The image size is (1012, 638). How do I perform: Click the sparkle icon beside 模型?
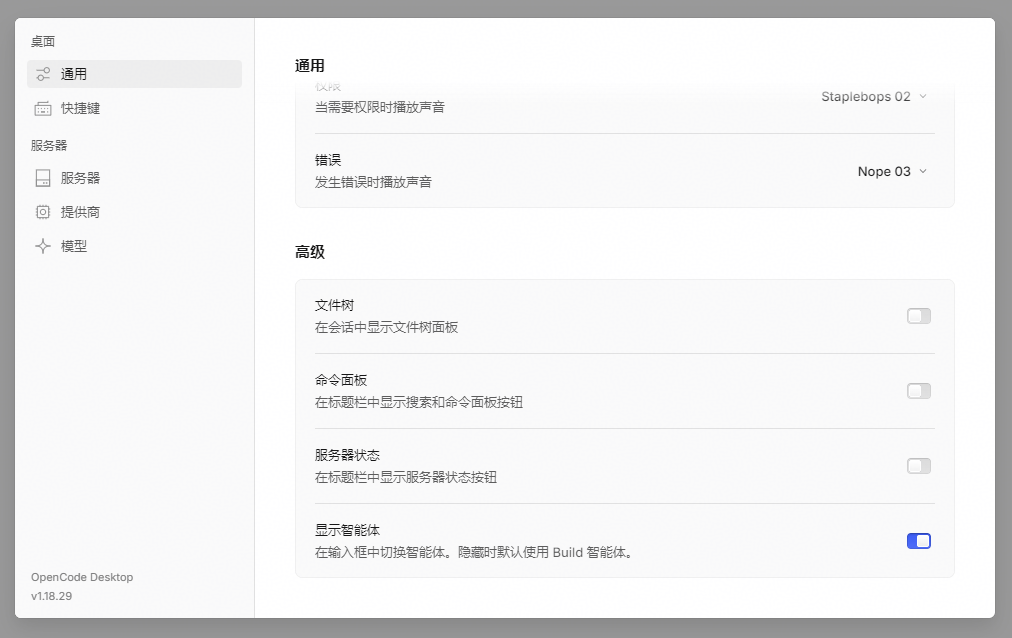click(x=43, y=246)
